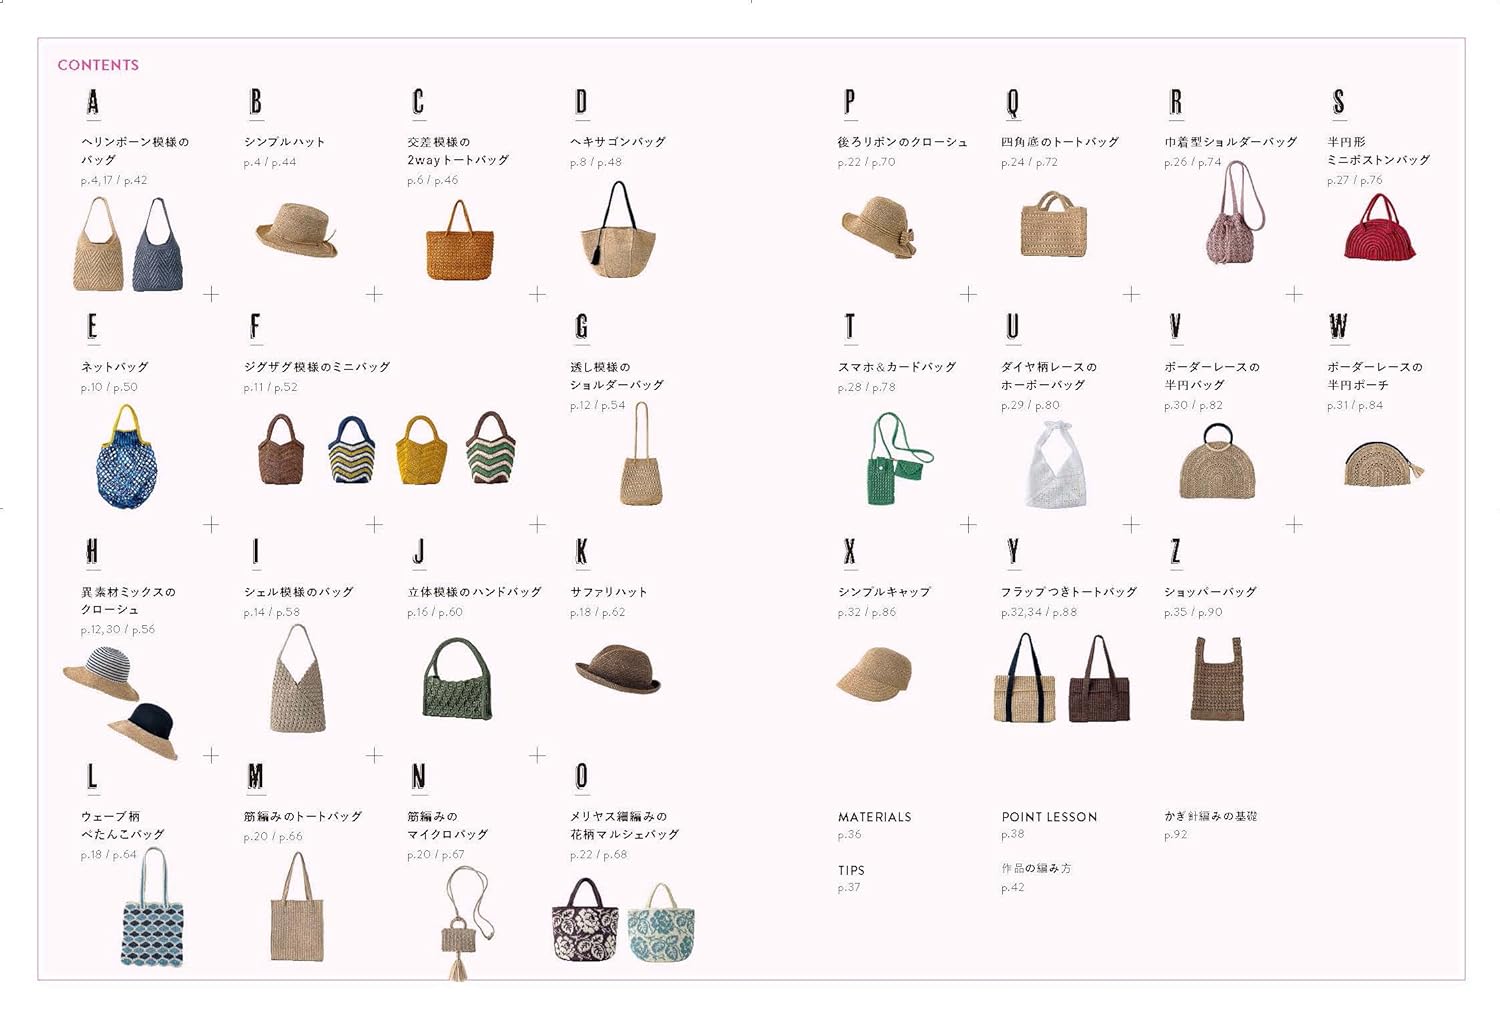Screen dimensions: 1500x1015
Task: Click the CONTENTS heading
Action: [x=98, y=65]
